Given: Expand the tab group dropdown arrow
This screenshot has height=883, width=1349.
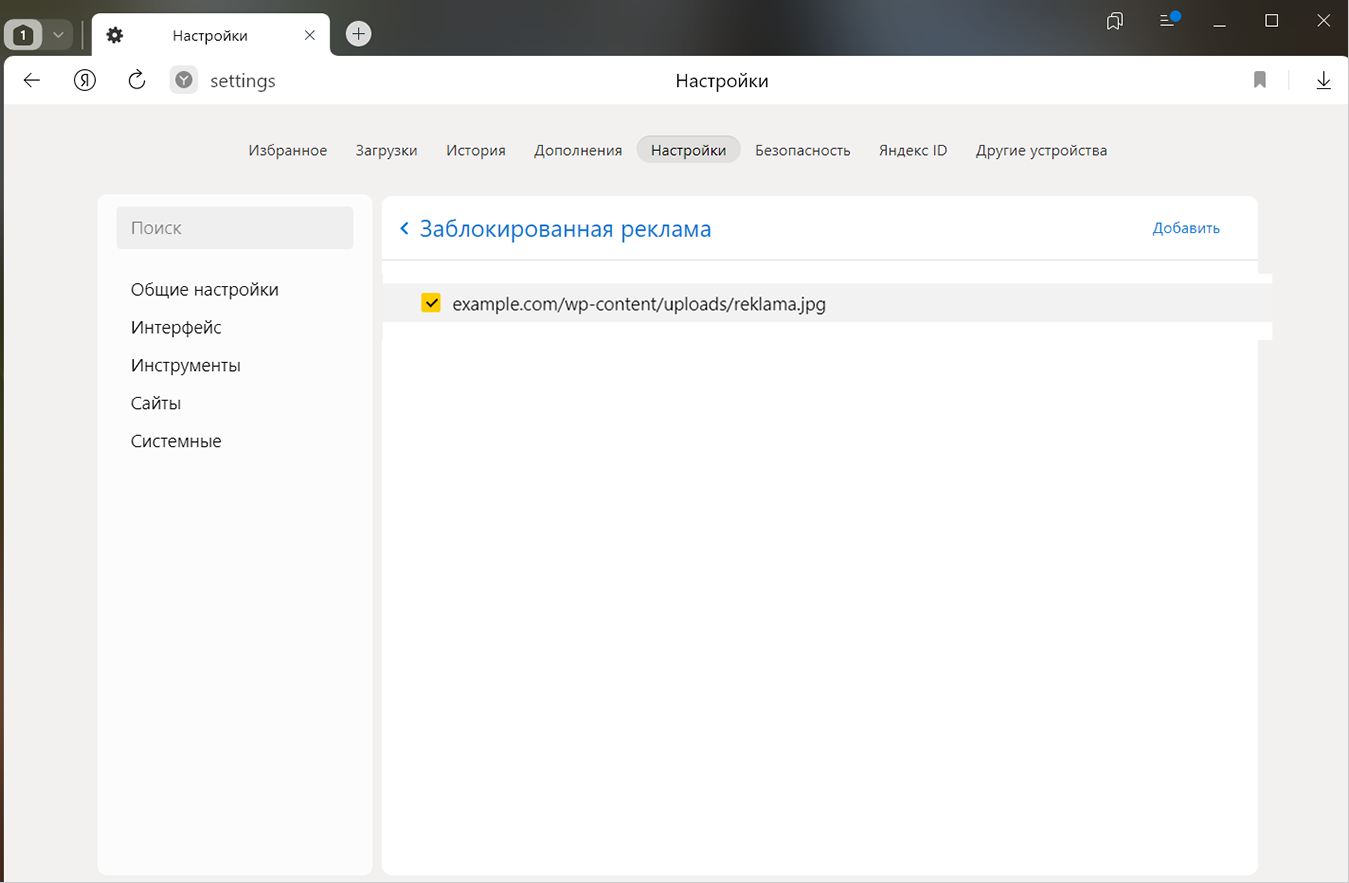Looking at the screenshot, I should [58, 35].
